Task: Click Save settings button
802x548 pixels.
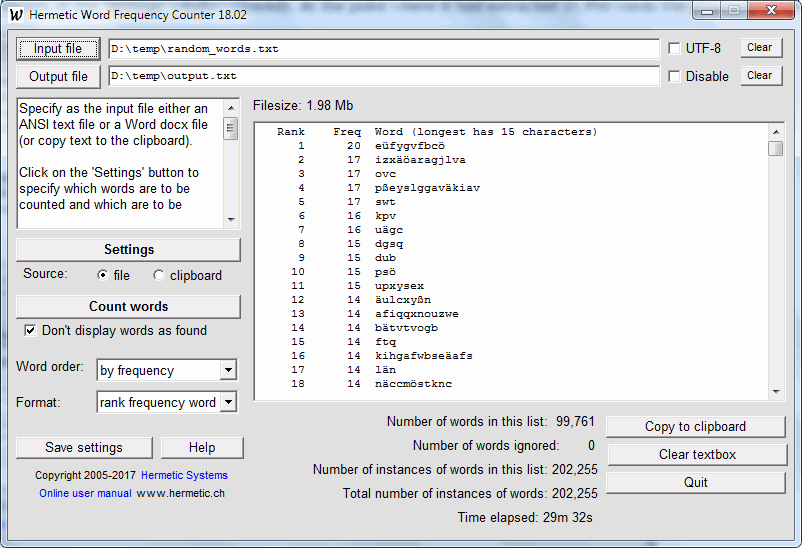Action: pos(84,448)
